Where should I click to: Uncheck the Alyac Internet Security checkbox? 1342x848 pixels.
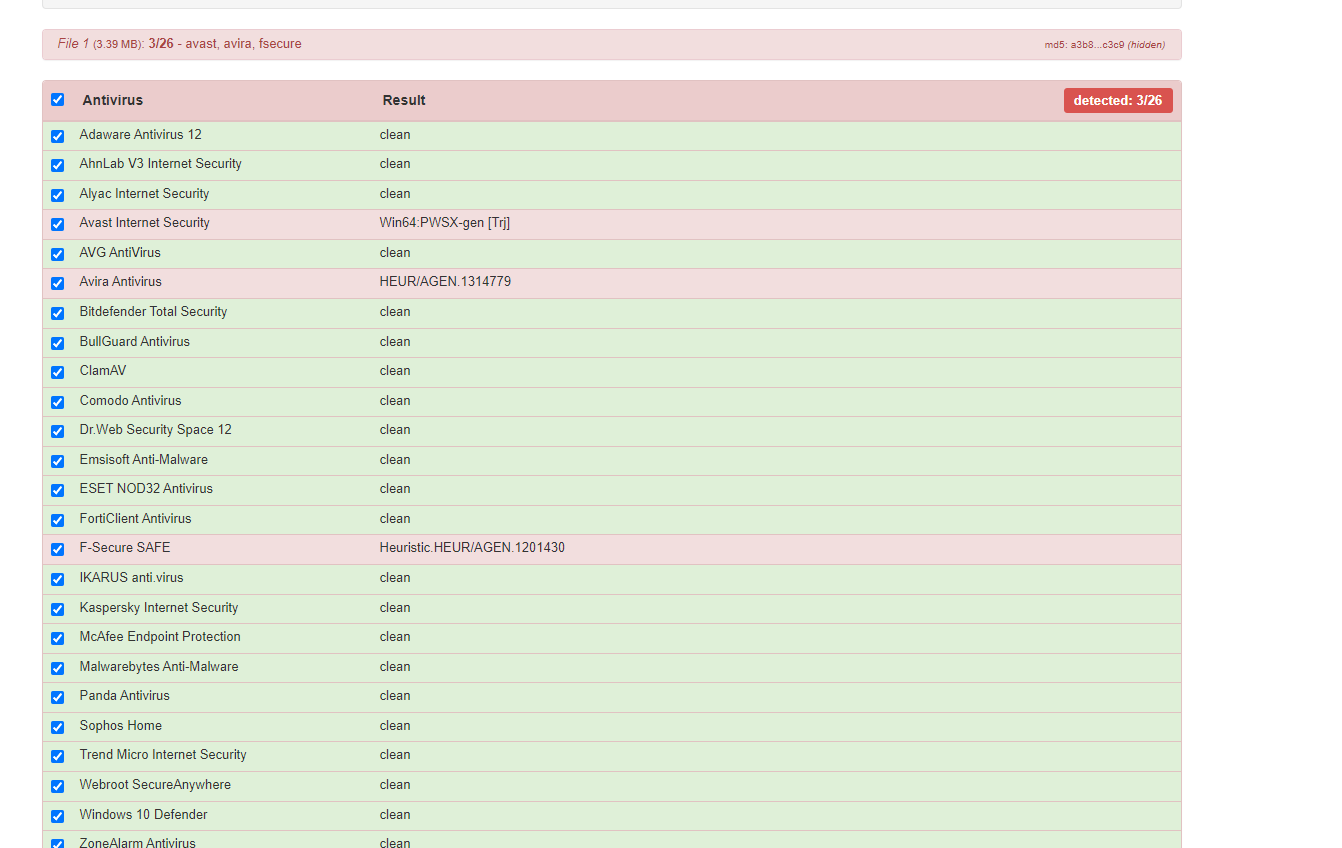point(57,195)
